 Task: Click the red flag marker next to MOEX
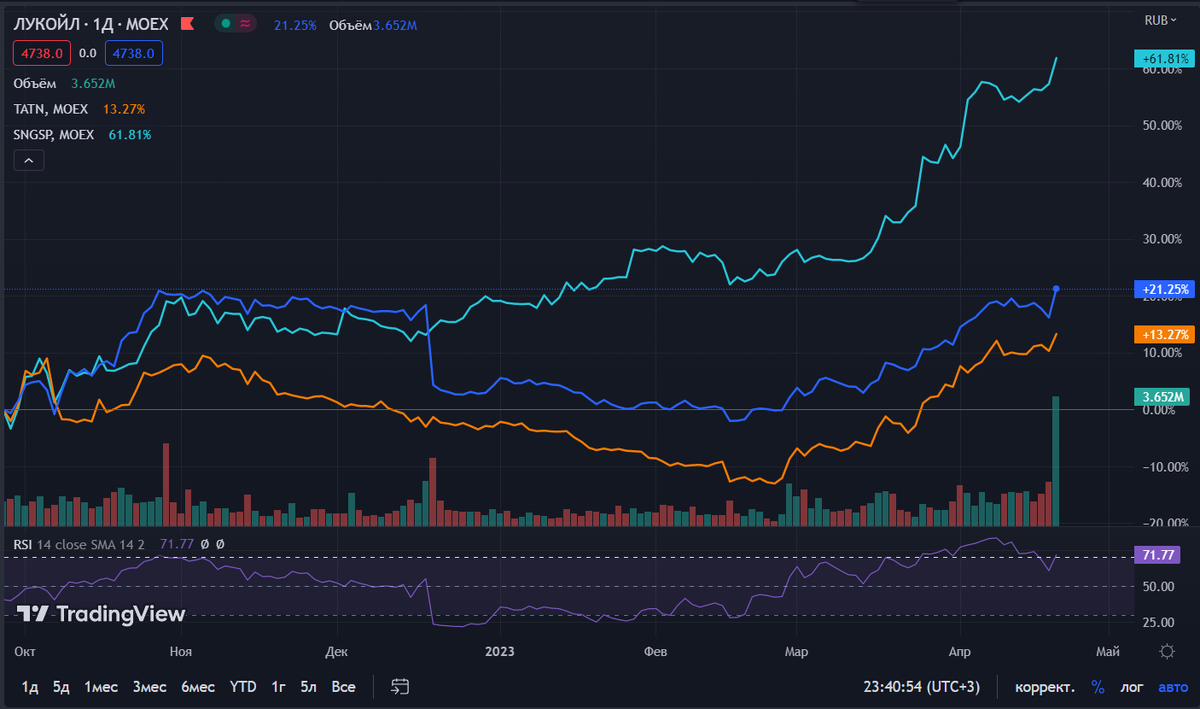point(187,23)
